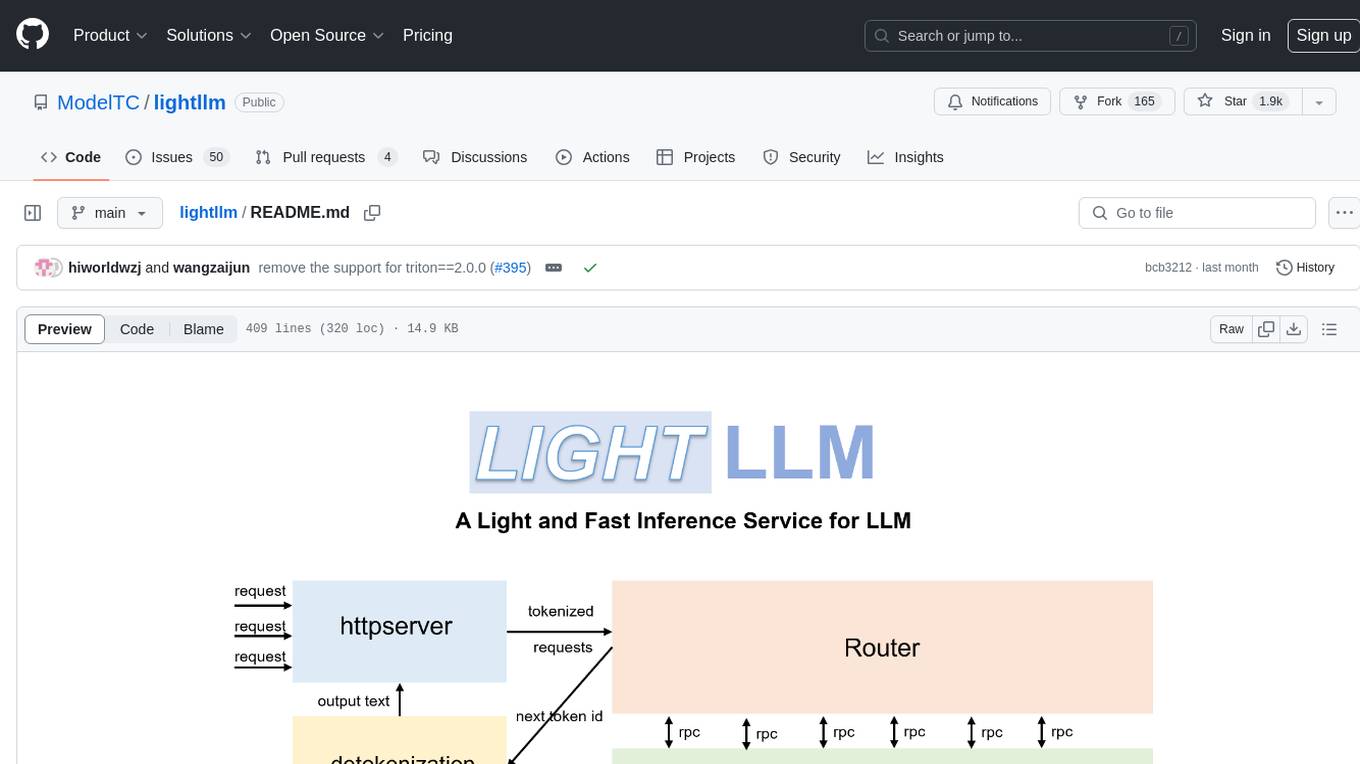Open the star lists dropdown arrow
Screen dimensions: 1360x764
click(x=1319, y=101)
